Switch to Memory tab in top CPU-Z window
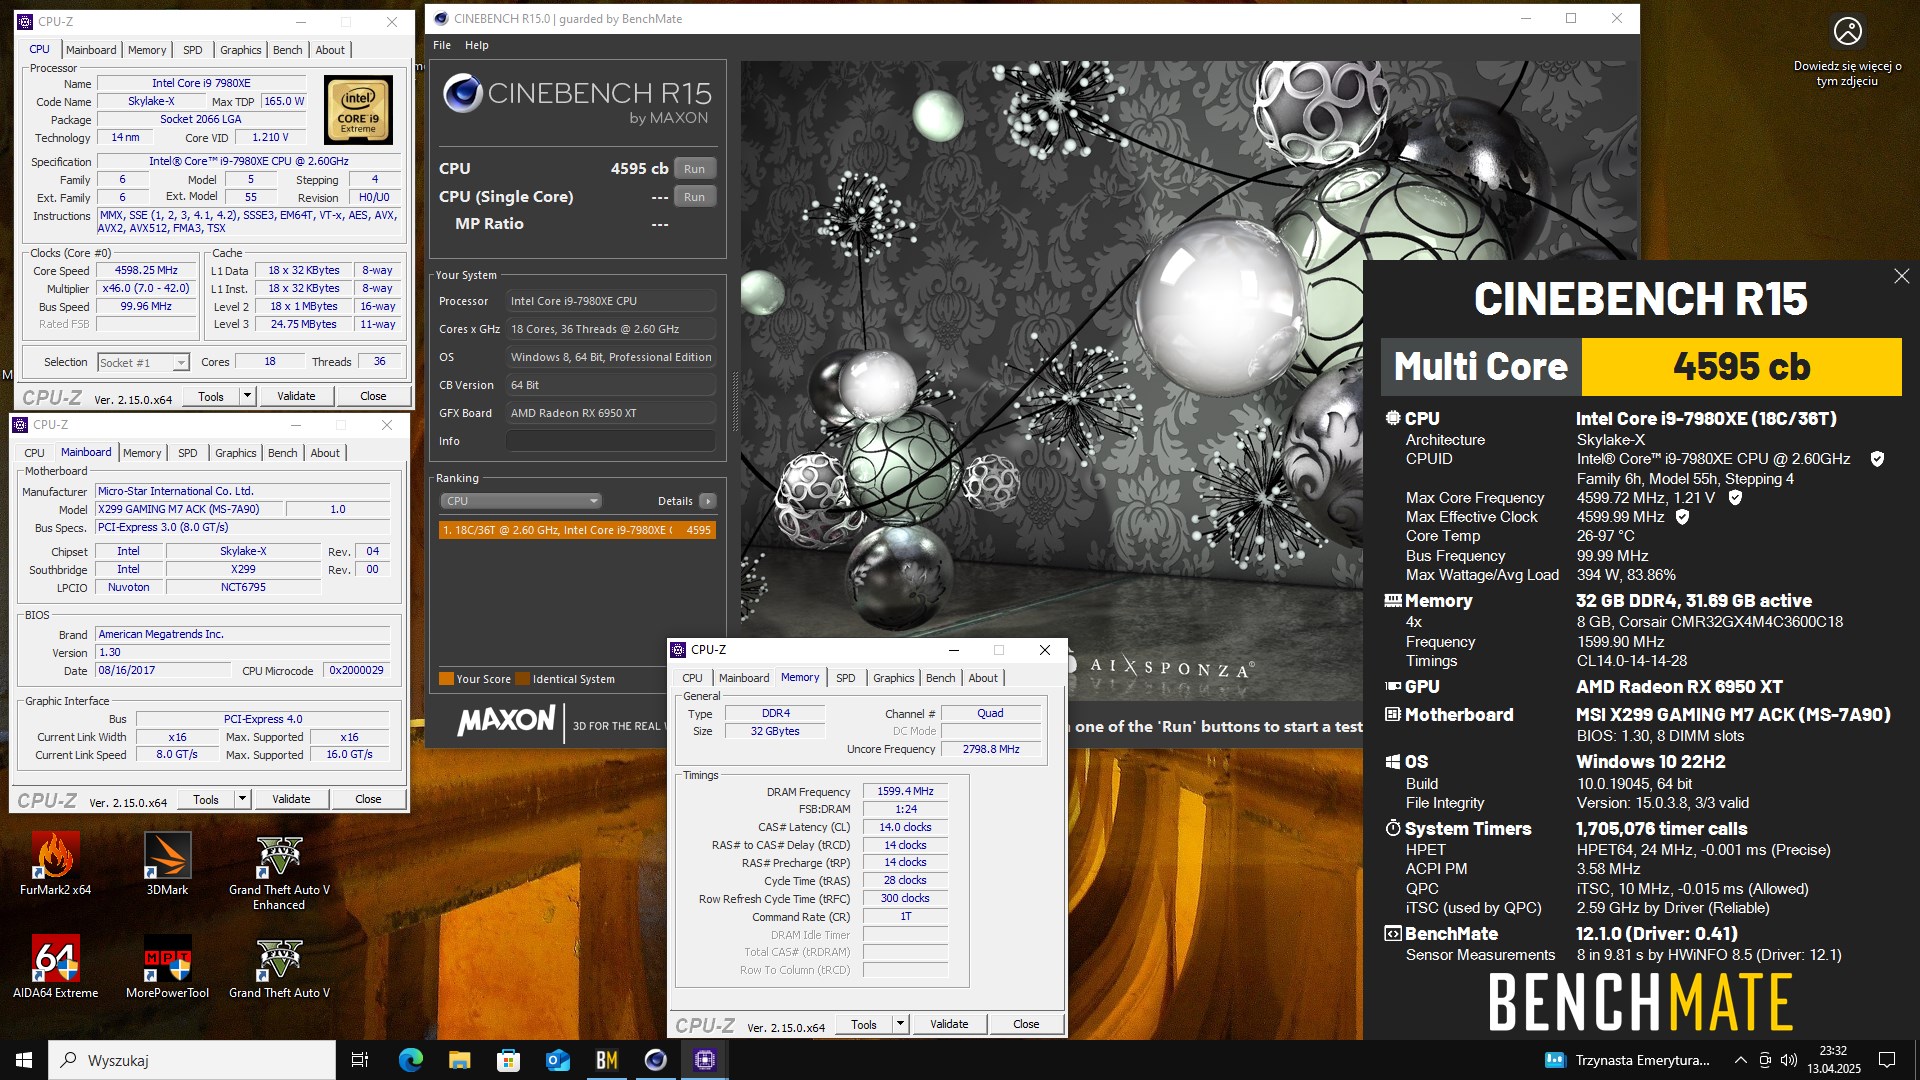Screen dimensions: 1920x1080 pyautogui.click(x=147, y=50)
